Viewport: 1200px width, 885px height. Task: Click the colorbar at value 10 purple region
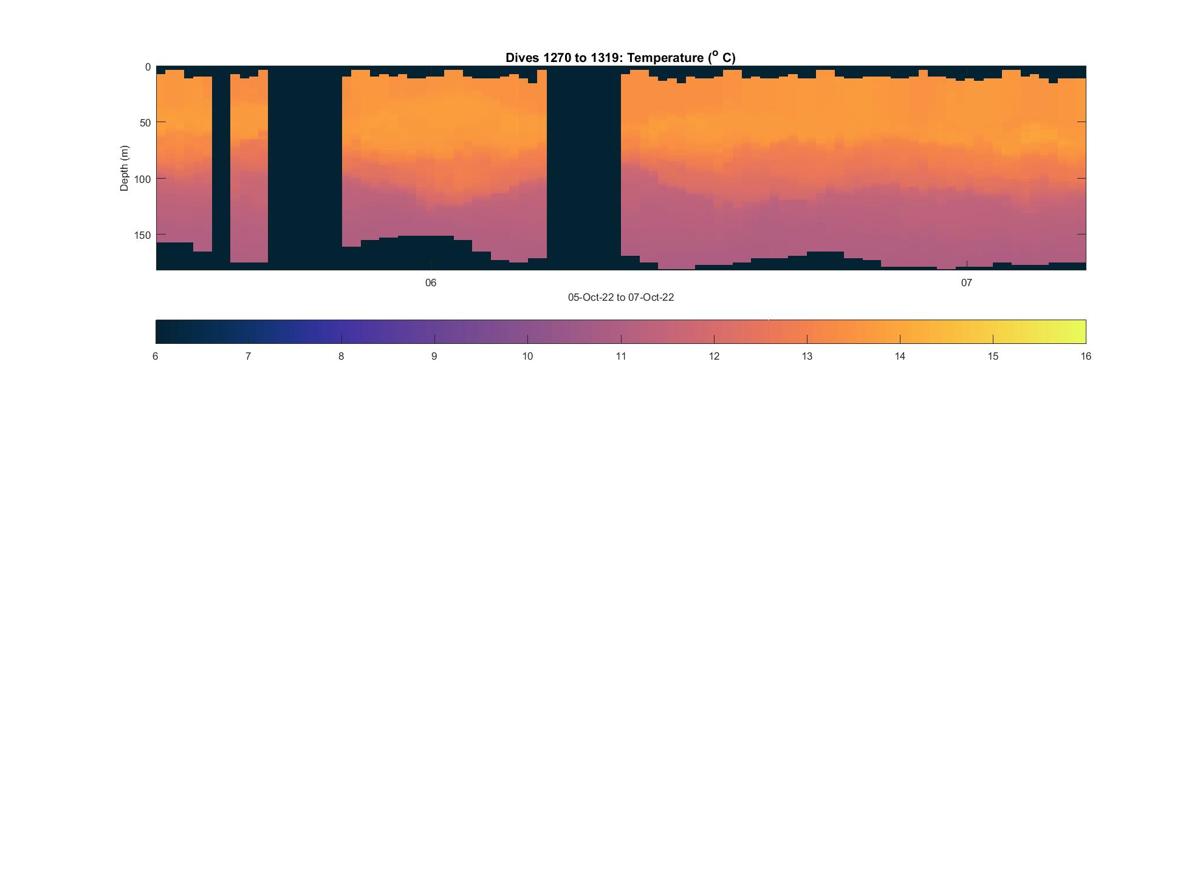[527, 331]
